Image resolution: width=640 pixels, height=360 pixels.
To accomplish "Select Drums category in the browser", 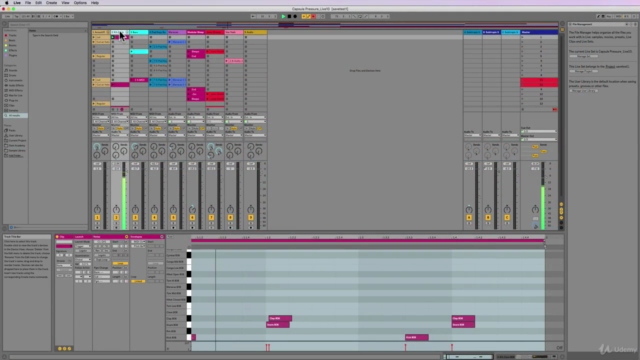I will click(x=13, y=75).
